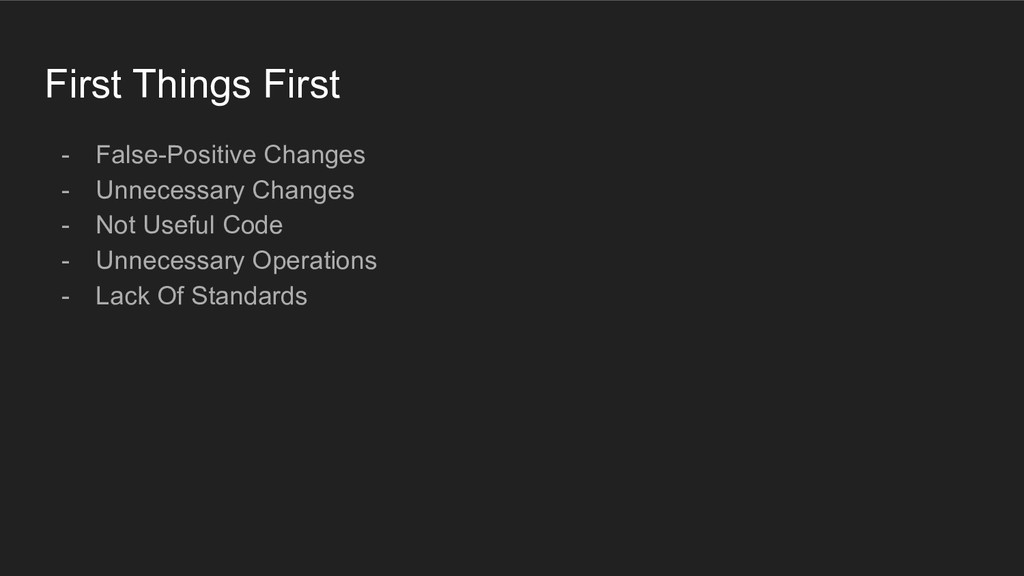The width and height of the screenshot is (1024, 576).
Task: Click the "First Things First" slide title
Action: click(192, 85)
